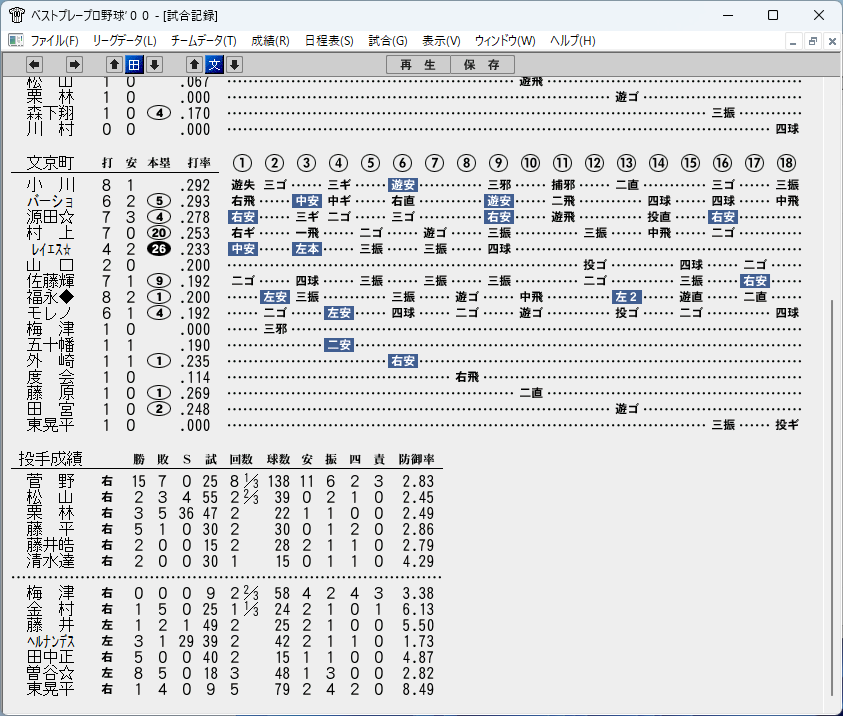Screen dimensions: 843x716
Task: Click the up arrow beside the 田 icon
Action: point(114,65)
